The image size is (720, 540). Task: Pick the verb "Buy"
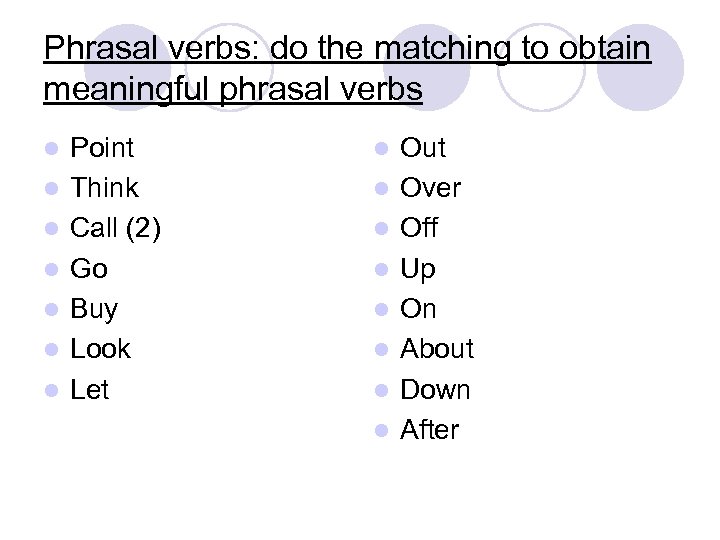coord(94,309)
